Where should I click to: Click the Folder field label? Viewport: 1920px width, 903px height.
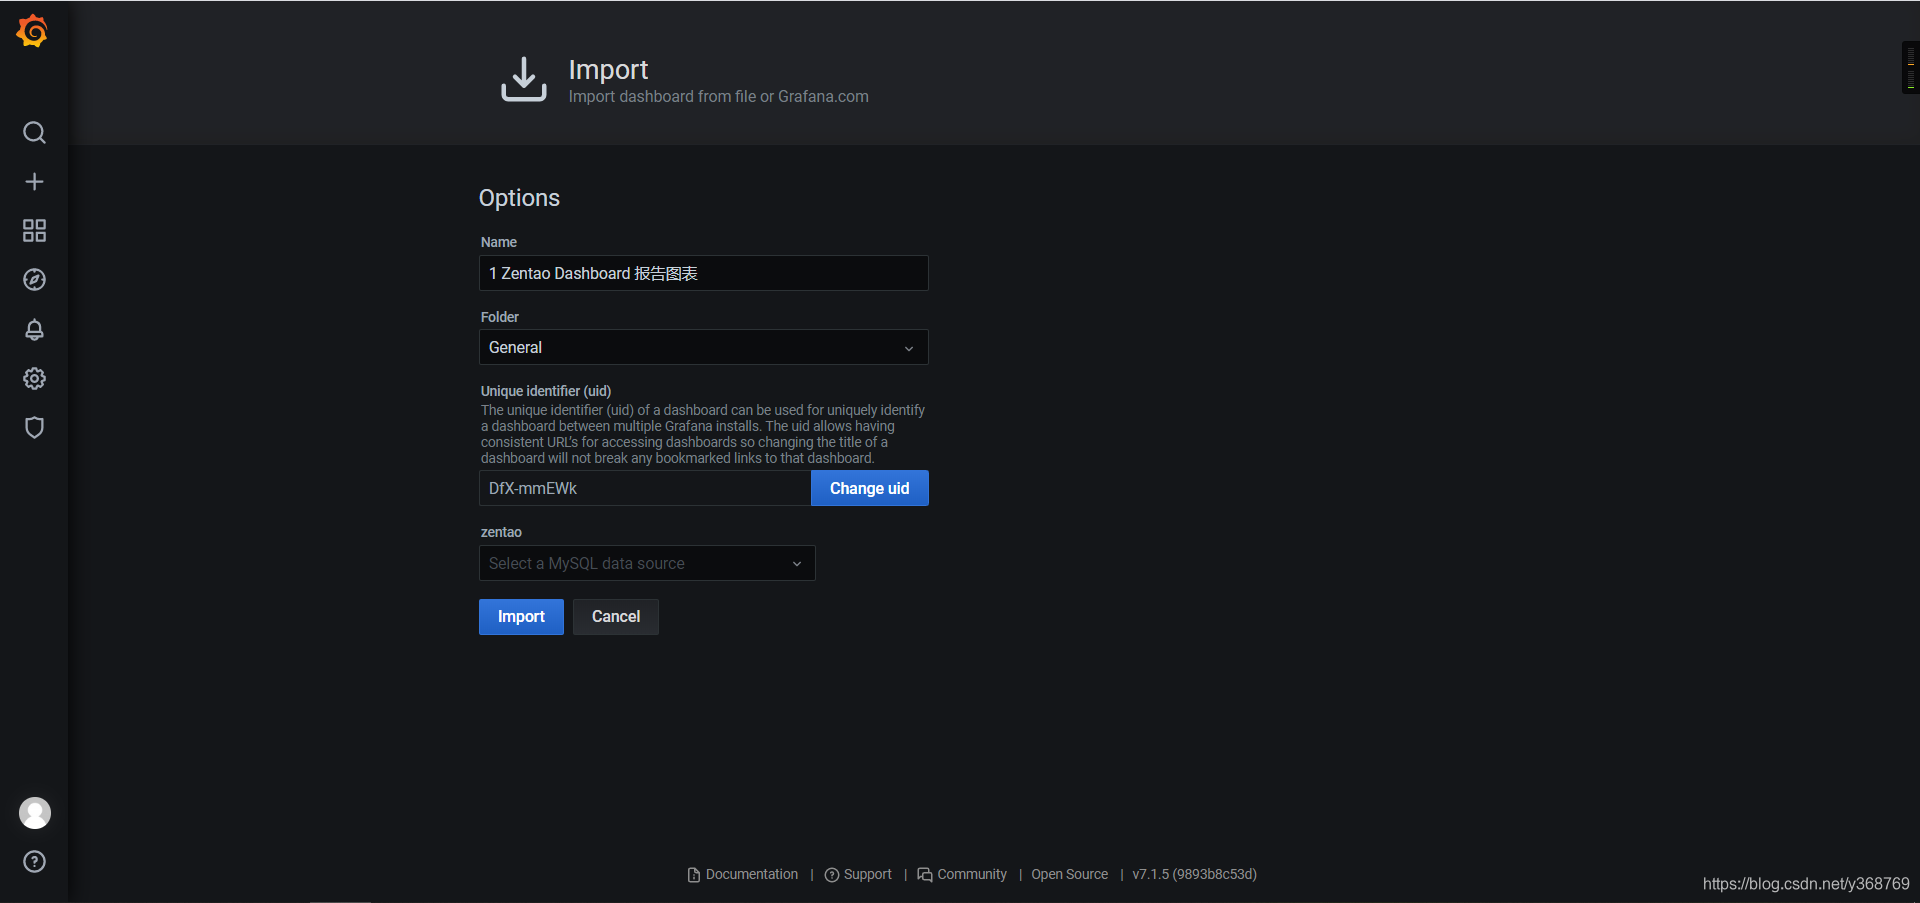[x=500, y=317]
